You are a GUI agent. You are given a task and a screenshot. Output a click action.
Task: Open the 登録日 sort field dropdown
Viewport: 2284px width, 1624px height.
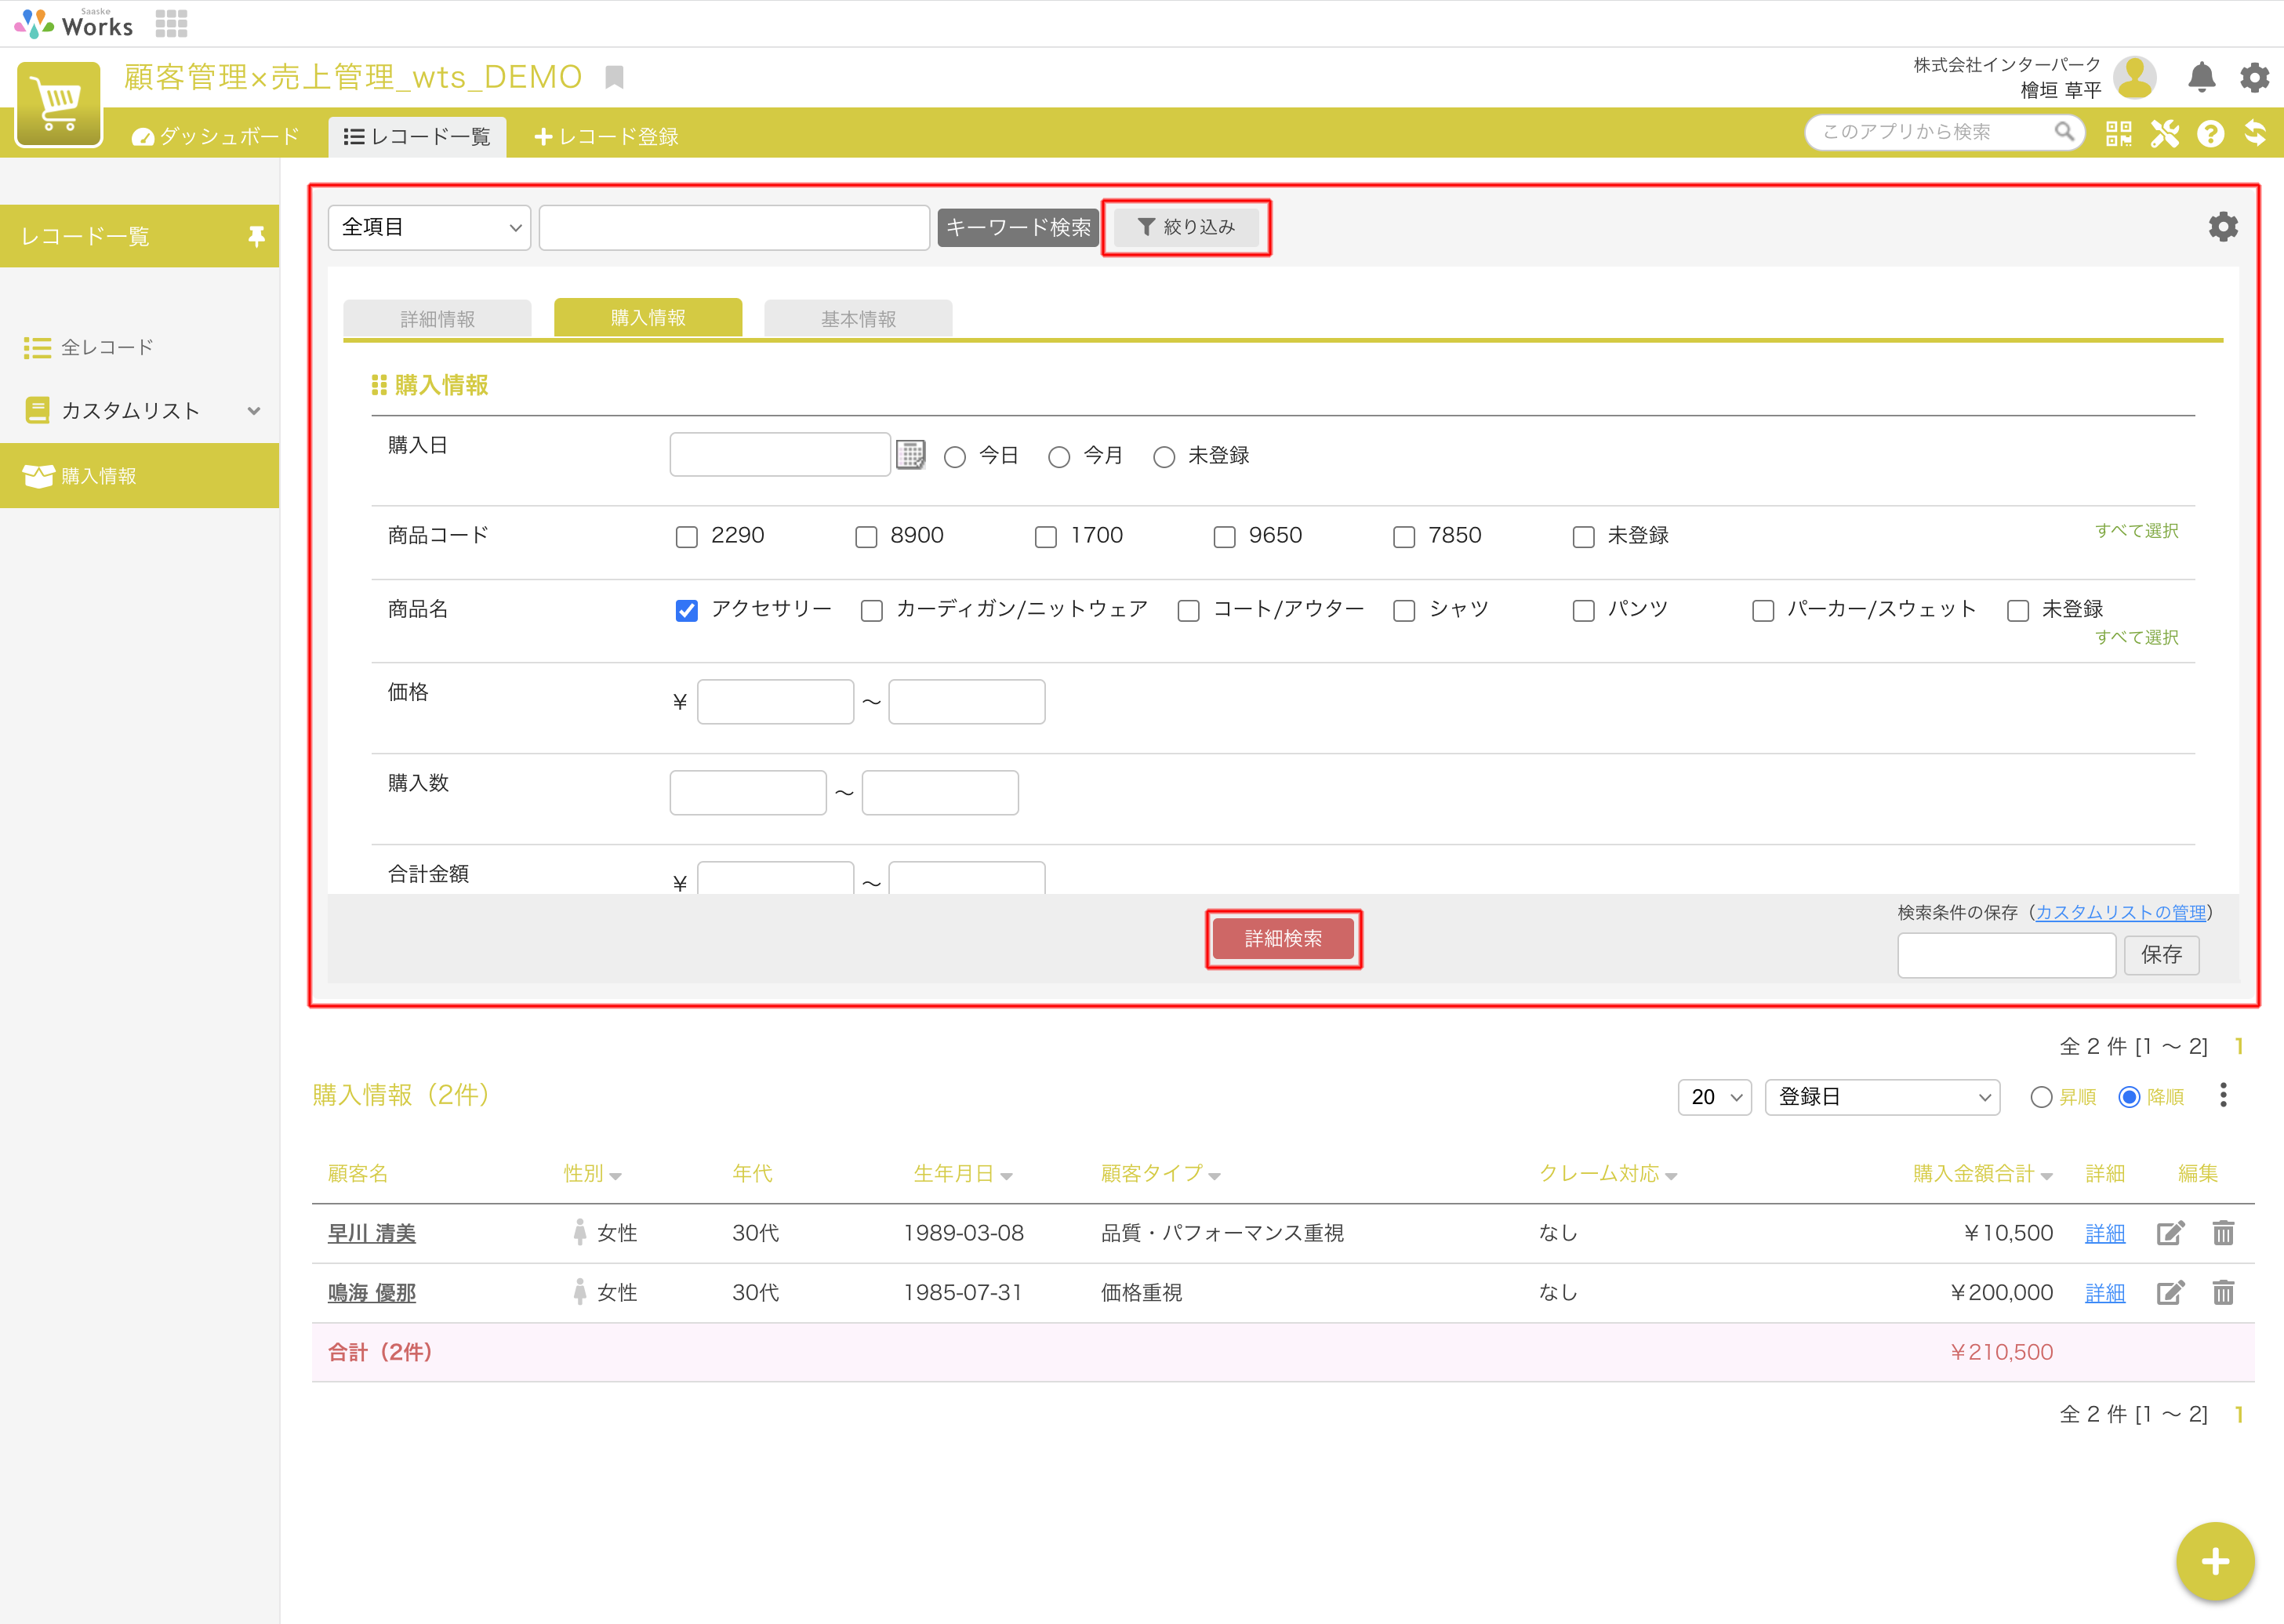1882,1097
